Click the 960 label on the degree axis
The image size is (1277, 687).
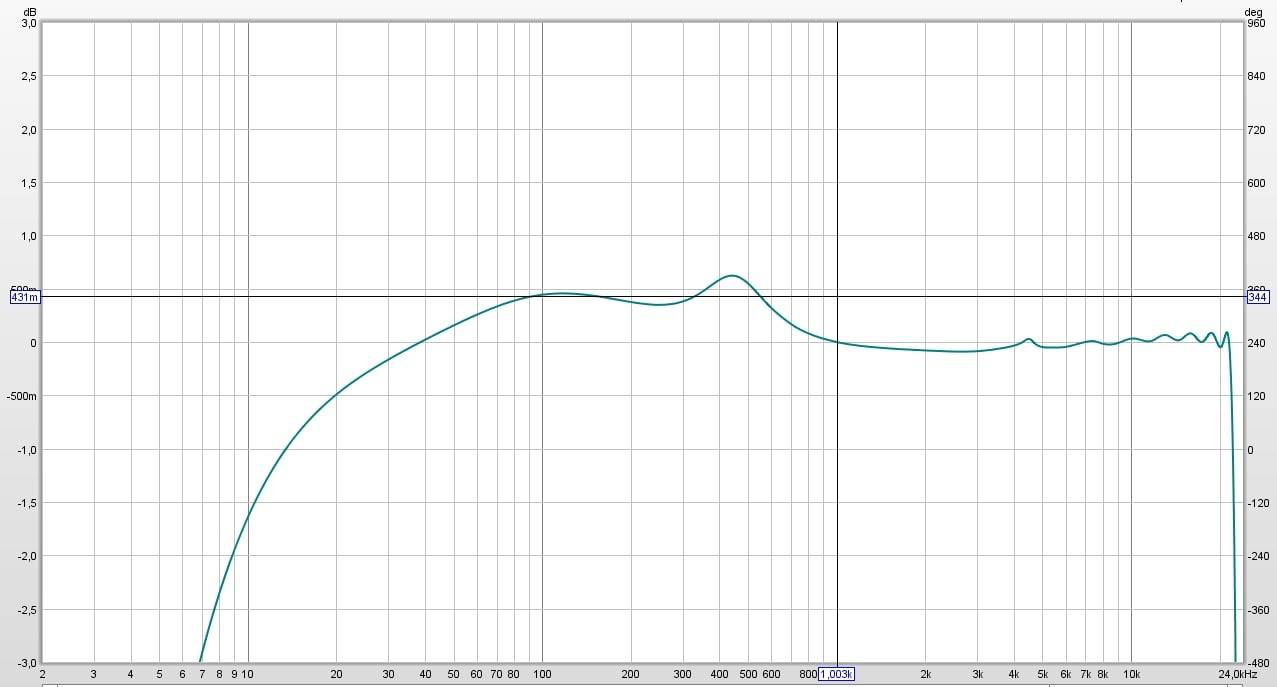[x=1254, y=23]
